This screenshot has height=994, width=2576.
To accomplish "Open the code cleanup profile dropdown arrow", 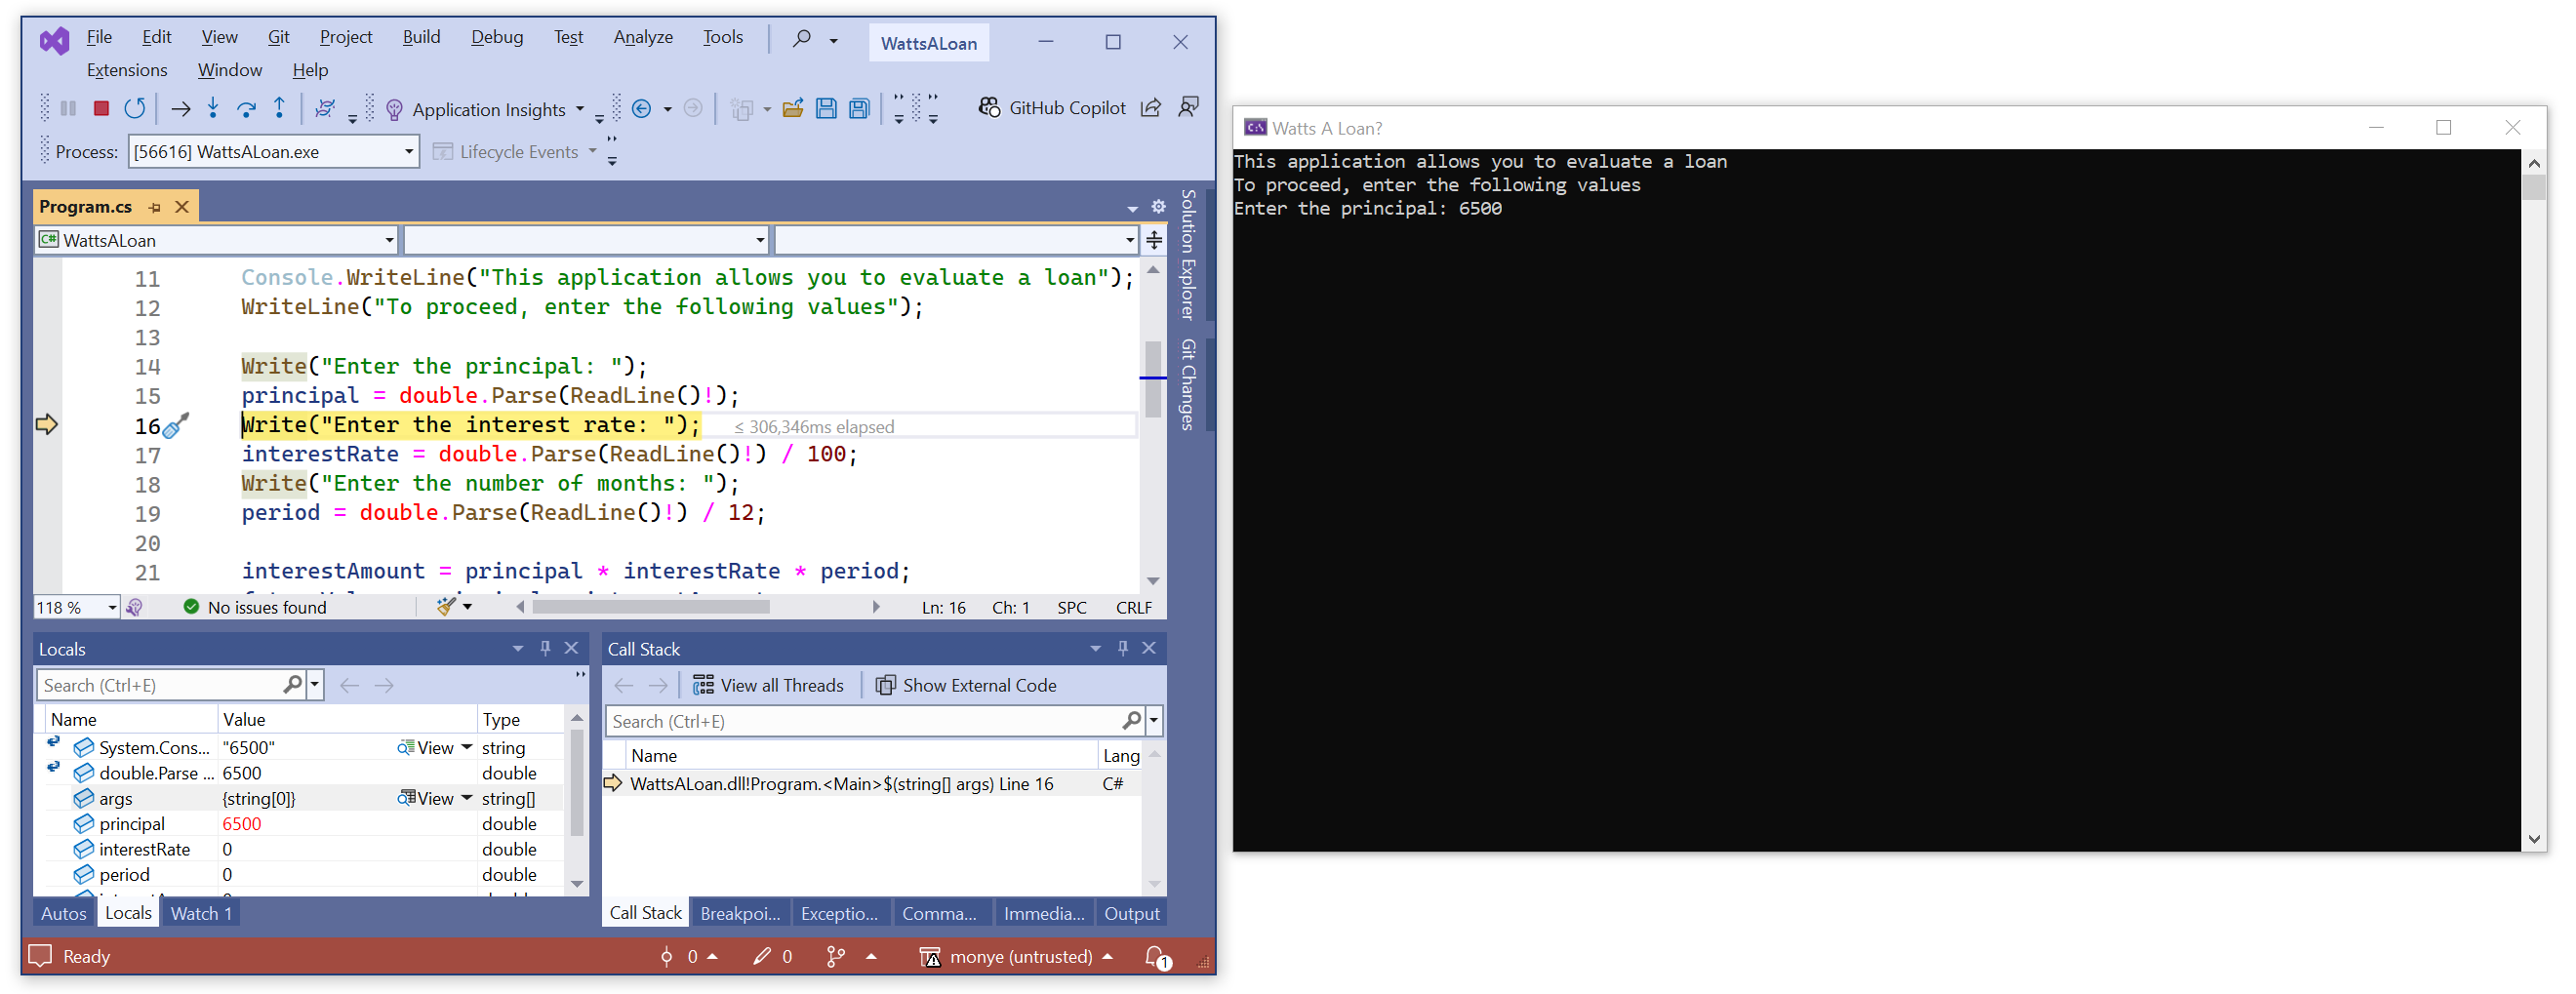I will (467, 606).
